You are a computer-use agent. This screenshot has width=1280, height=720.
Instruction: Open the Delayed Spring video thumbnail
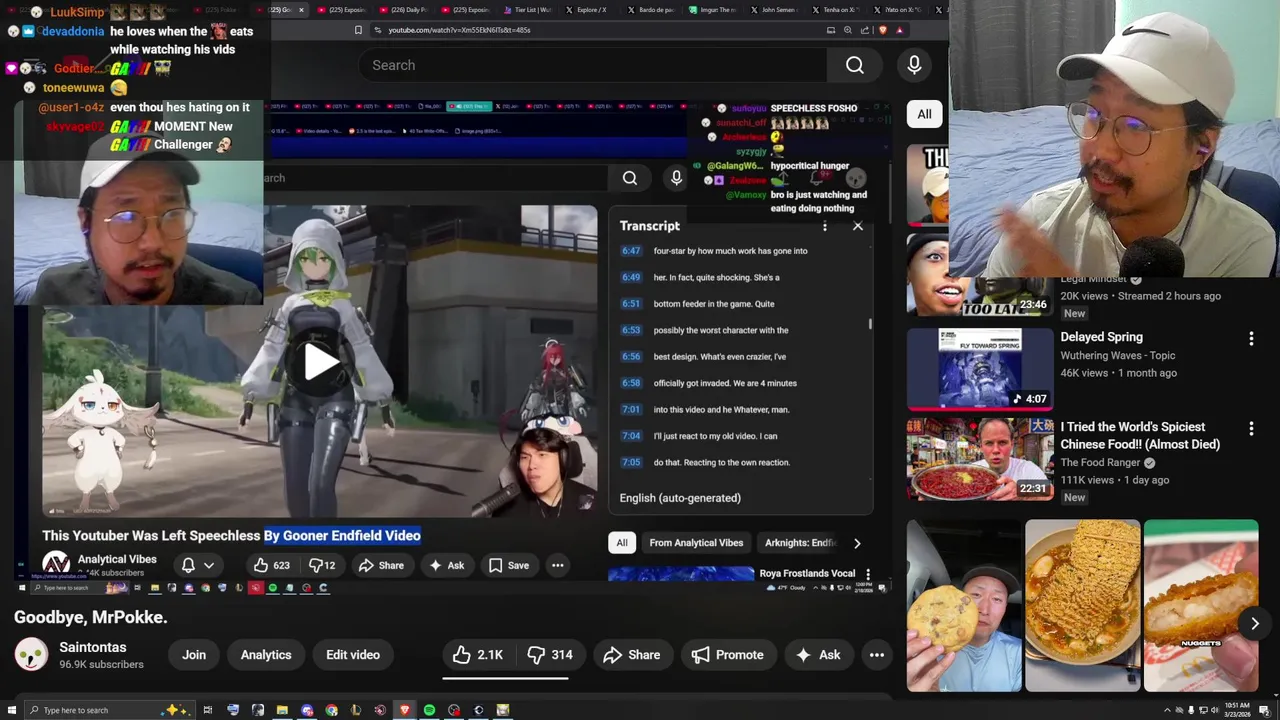(980, 369)
